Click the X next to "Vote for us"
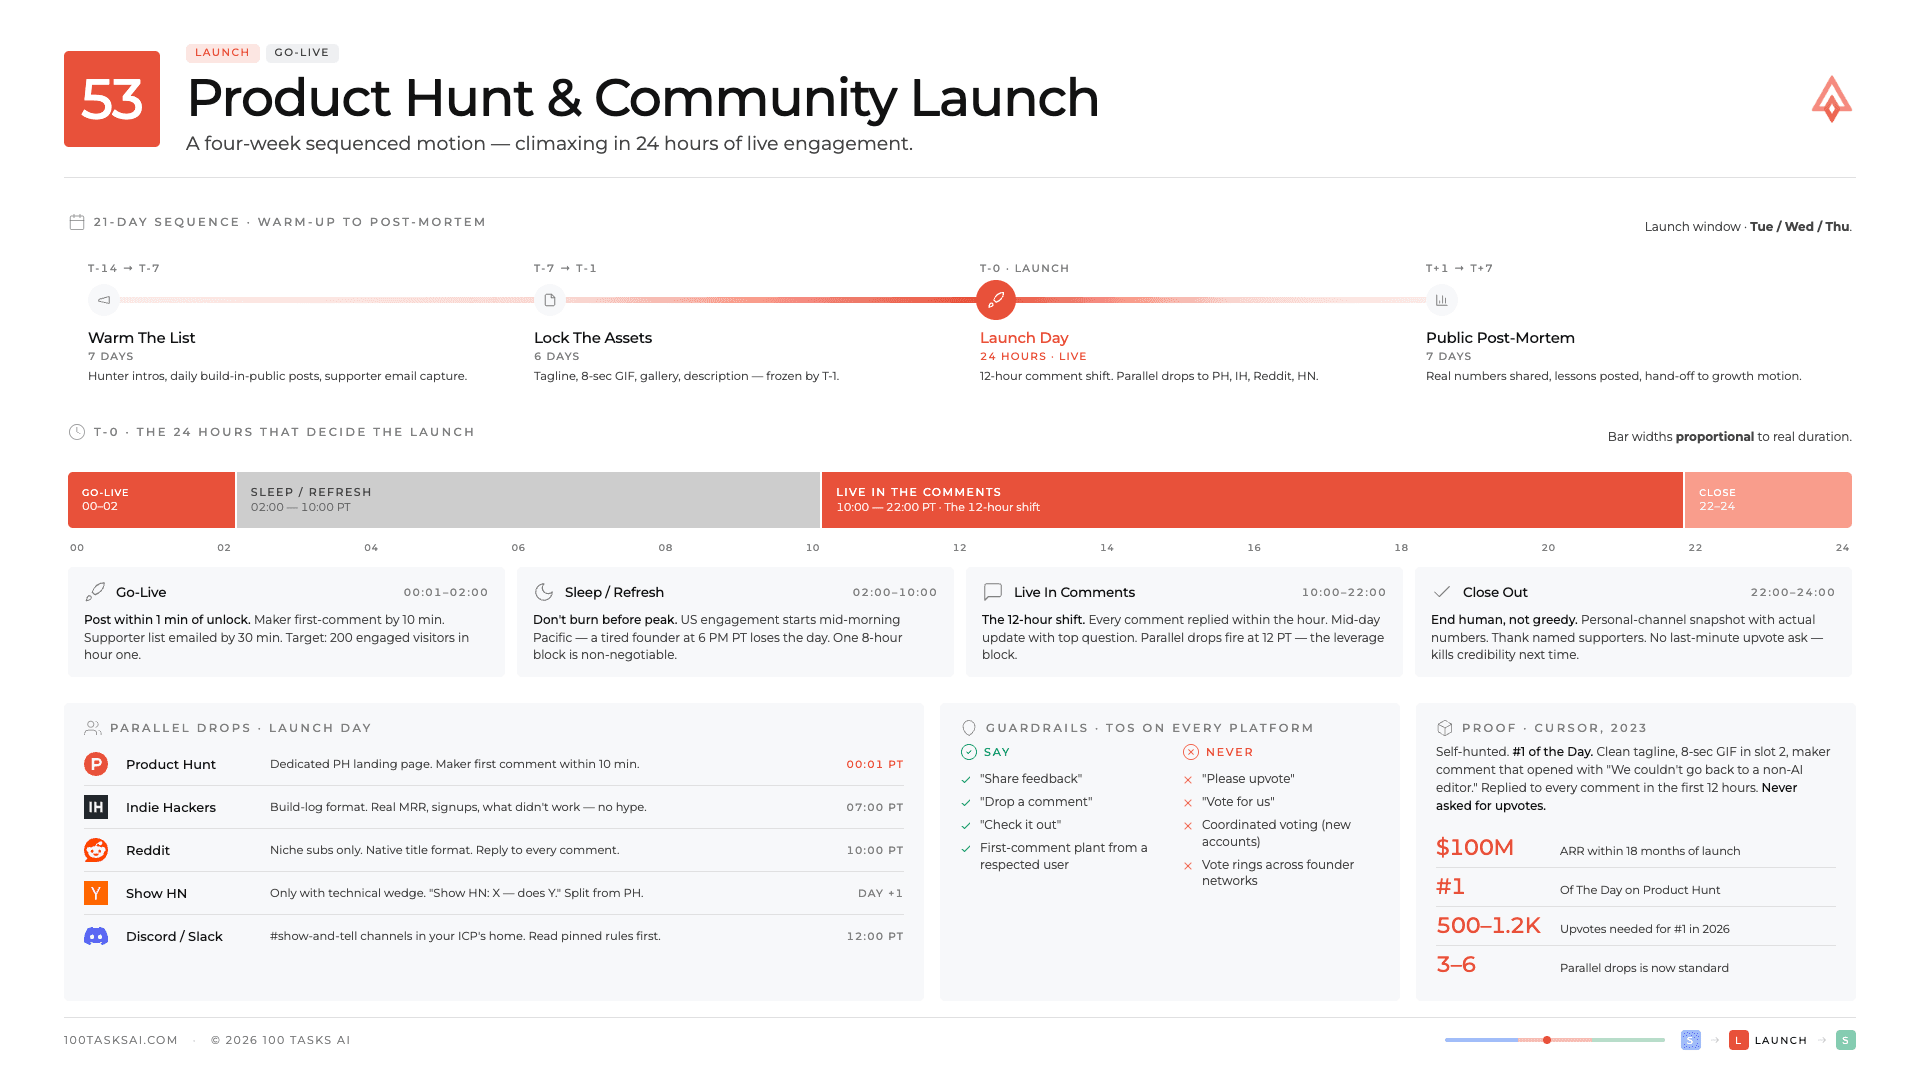1920x1080 pixels. (1188, 803)
